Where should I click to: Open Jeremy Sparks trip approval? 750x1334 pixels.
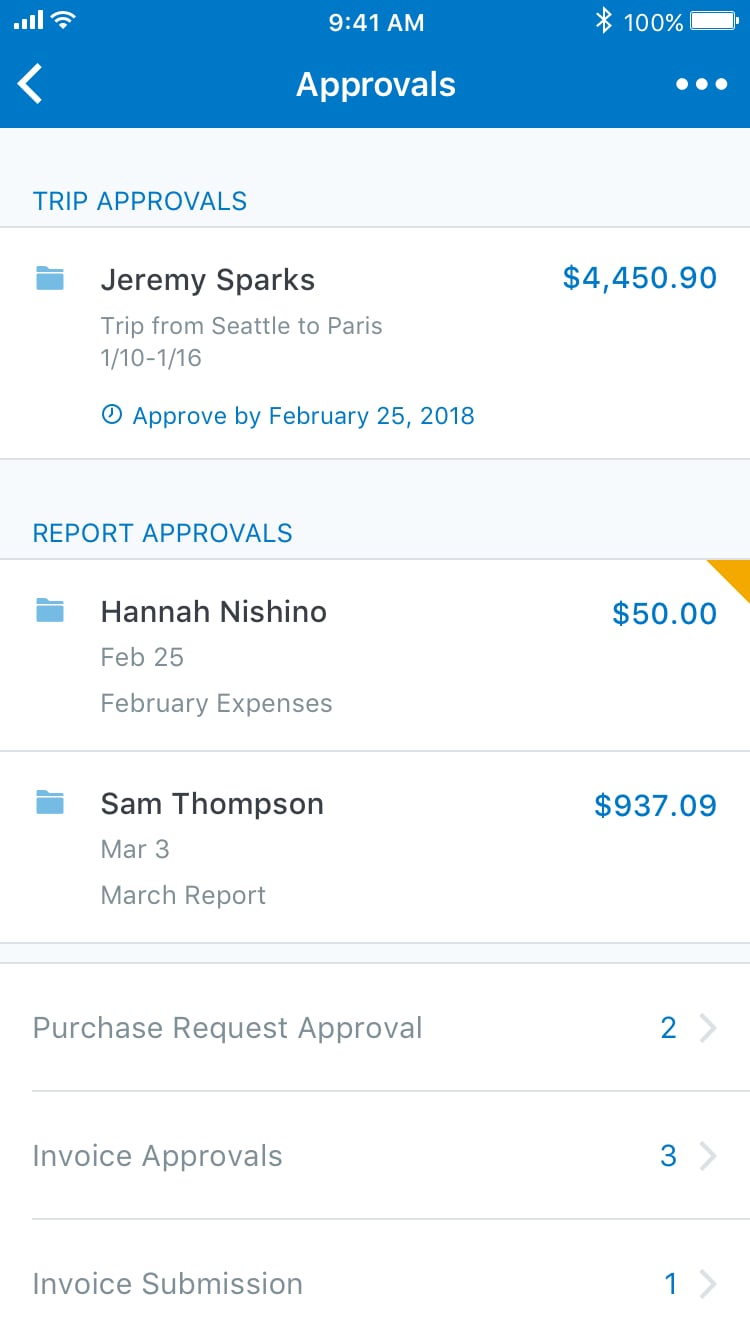pyautogui.click(x=208, y=280)
